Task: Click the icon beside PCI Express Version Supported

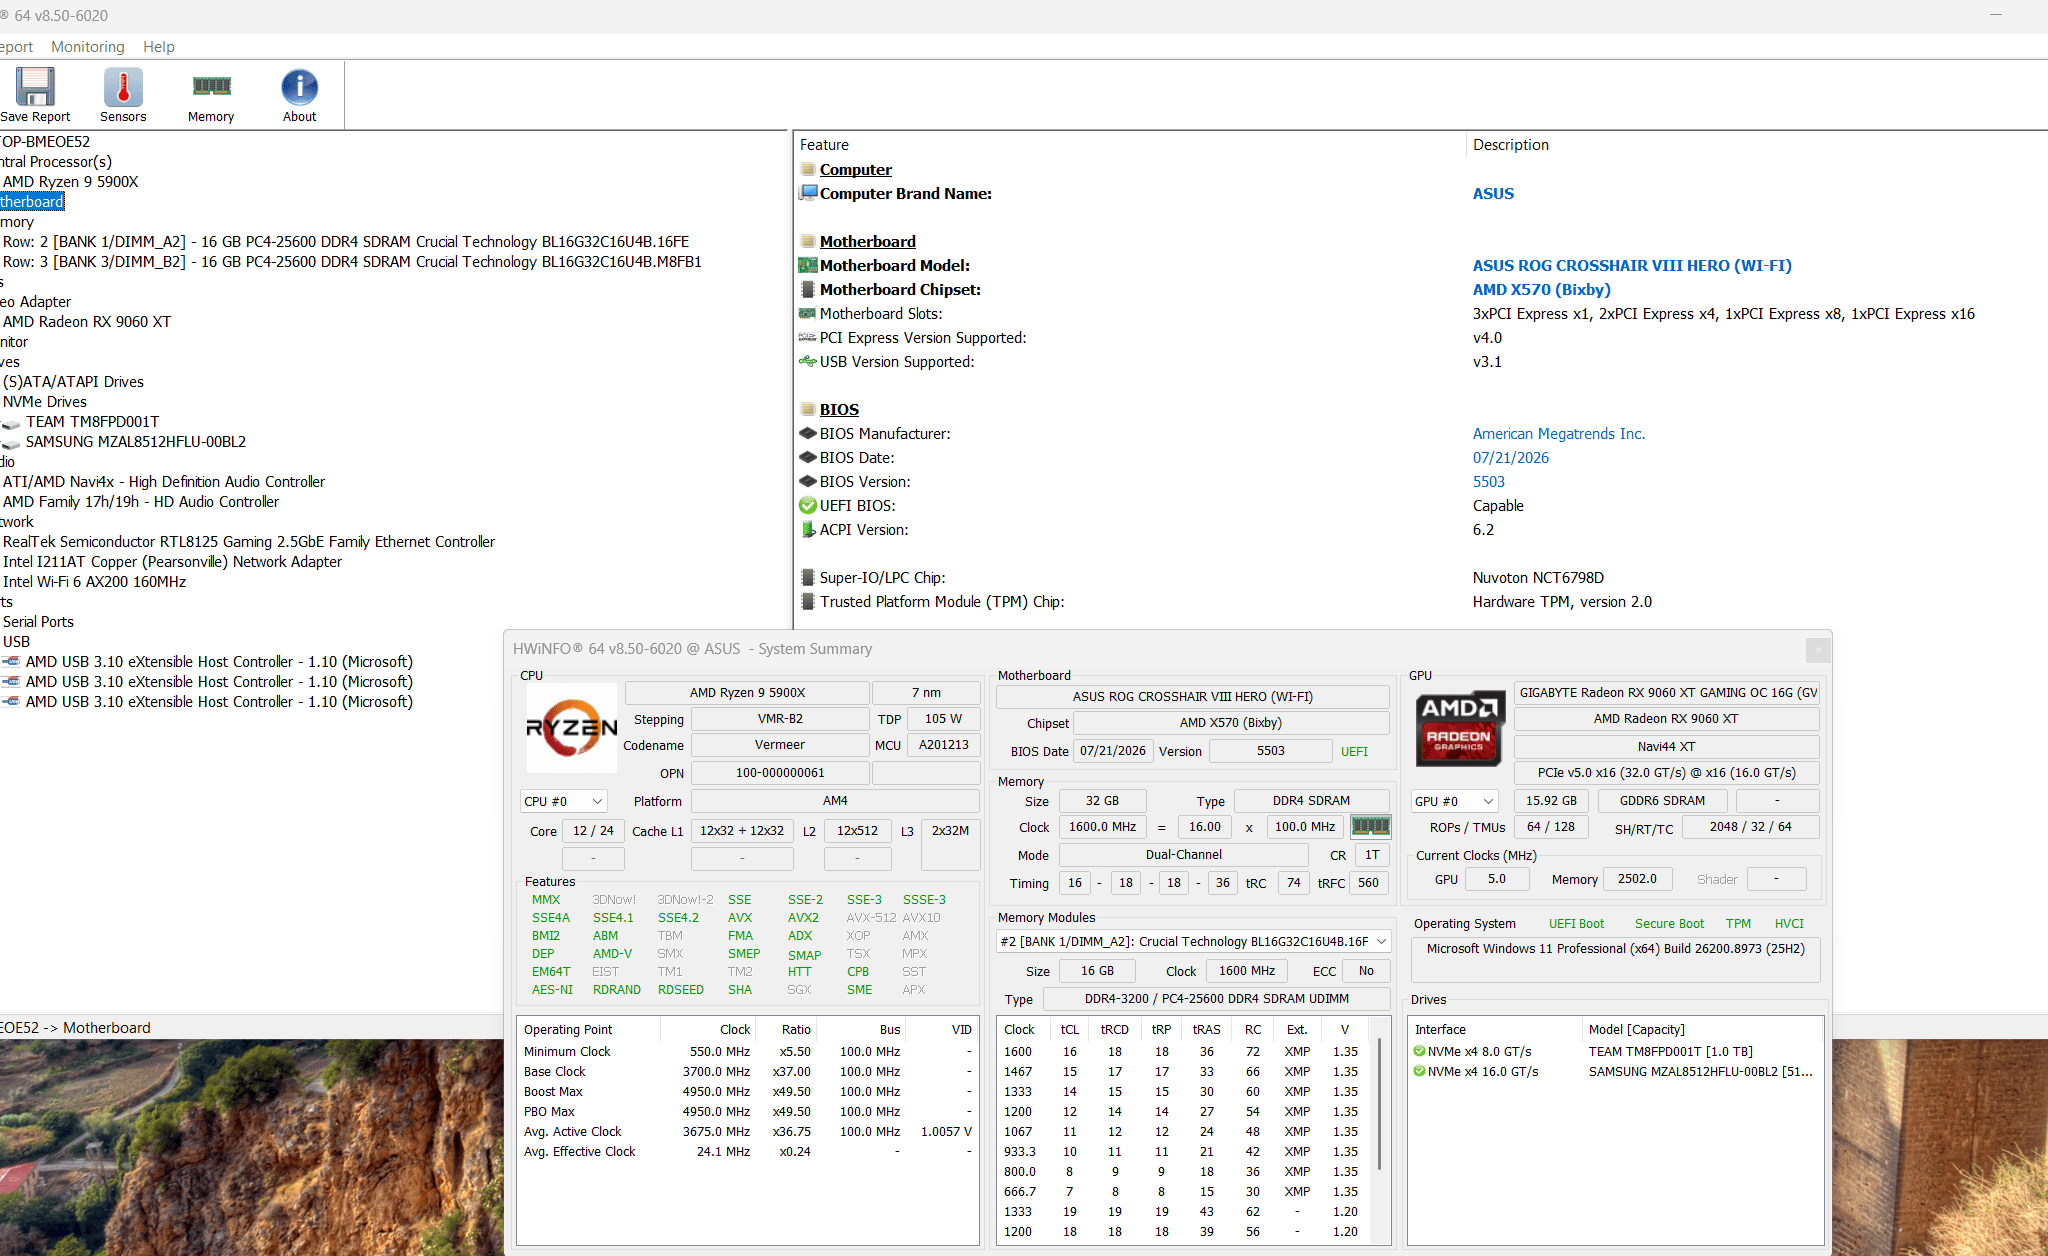Action: point(808,337)
